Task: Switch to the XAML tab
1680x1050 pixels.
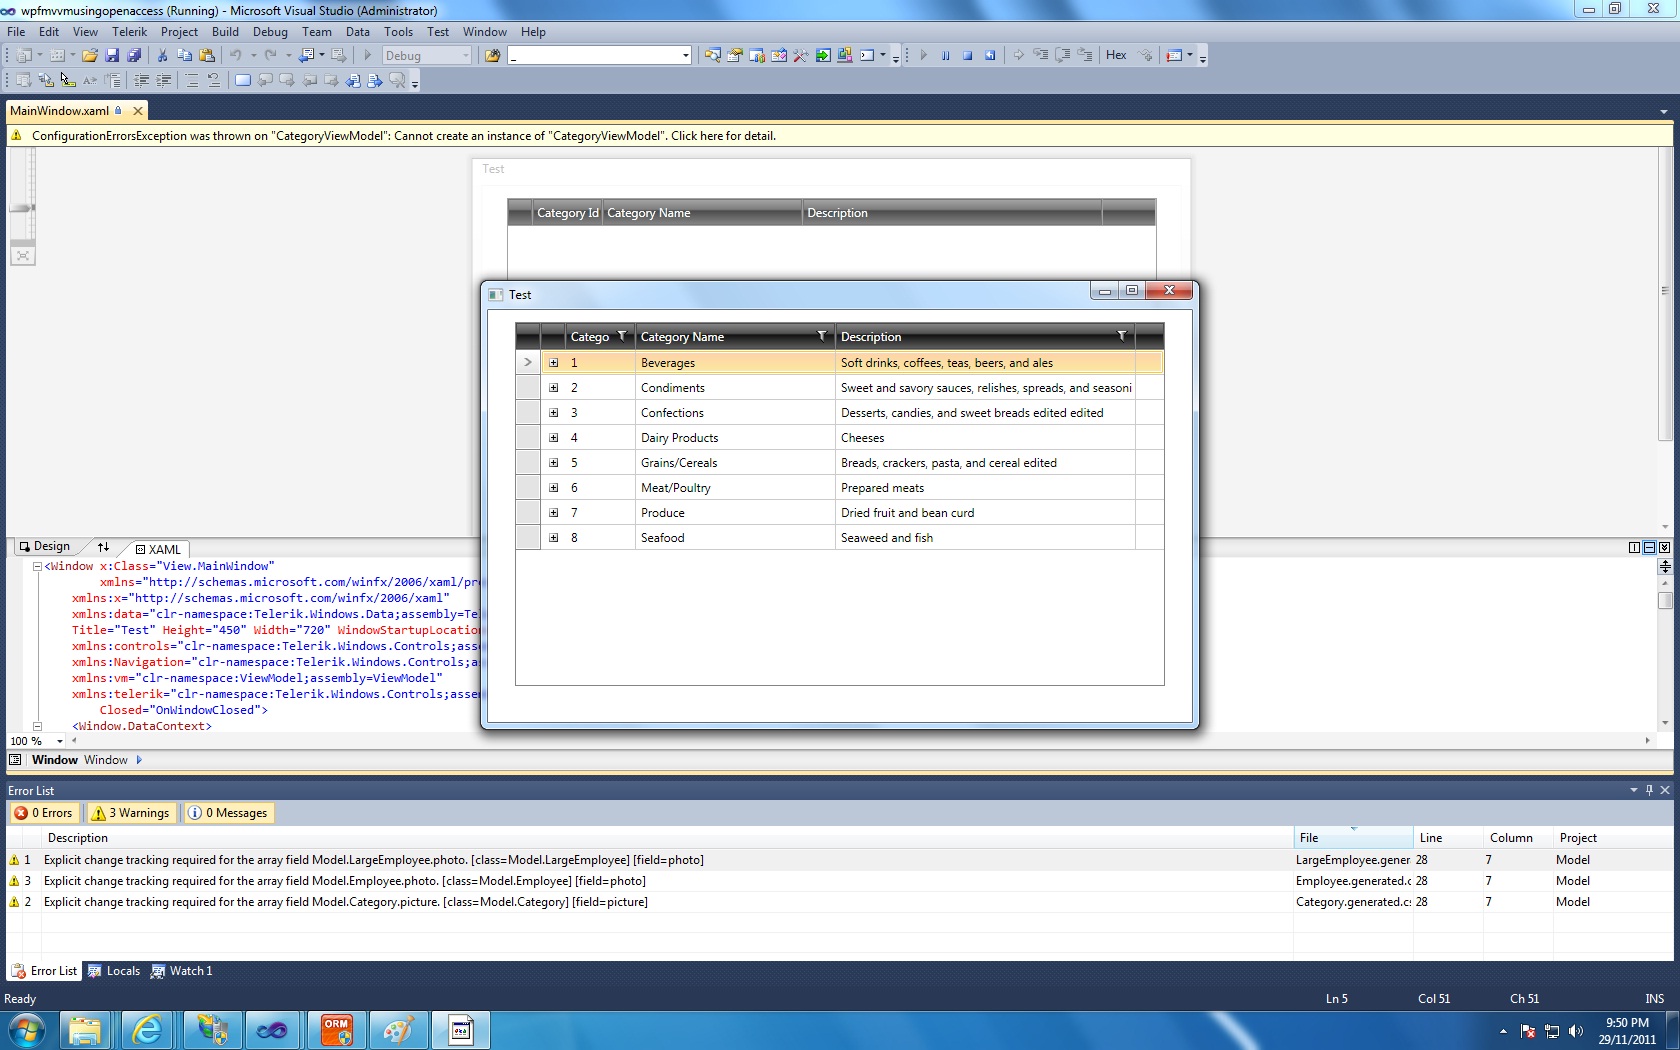Action: (158, 549)
